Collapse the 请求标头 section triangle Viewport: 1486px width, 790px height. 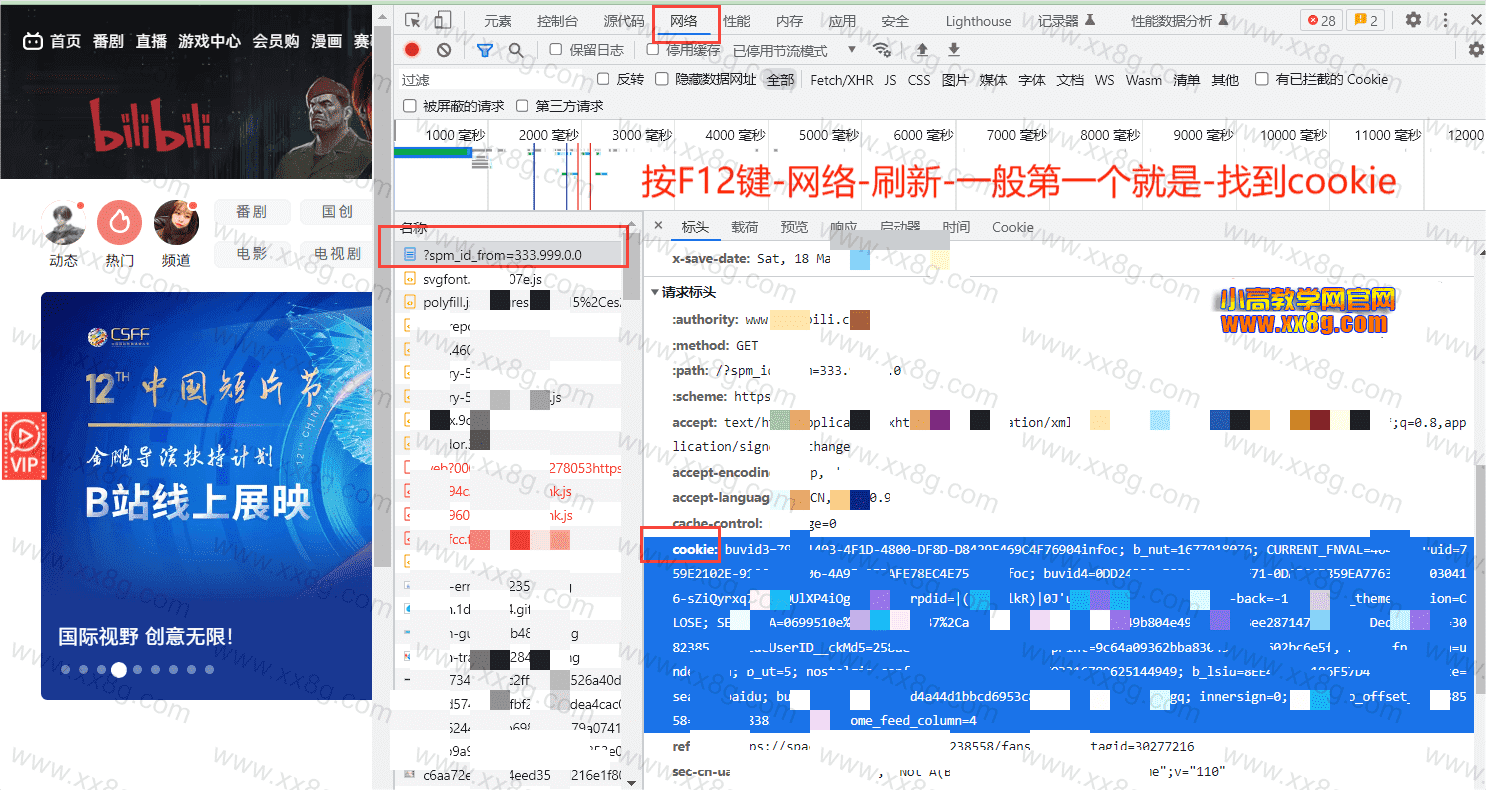click(655, 293)
